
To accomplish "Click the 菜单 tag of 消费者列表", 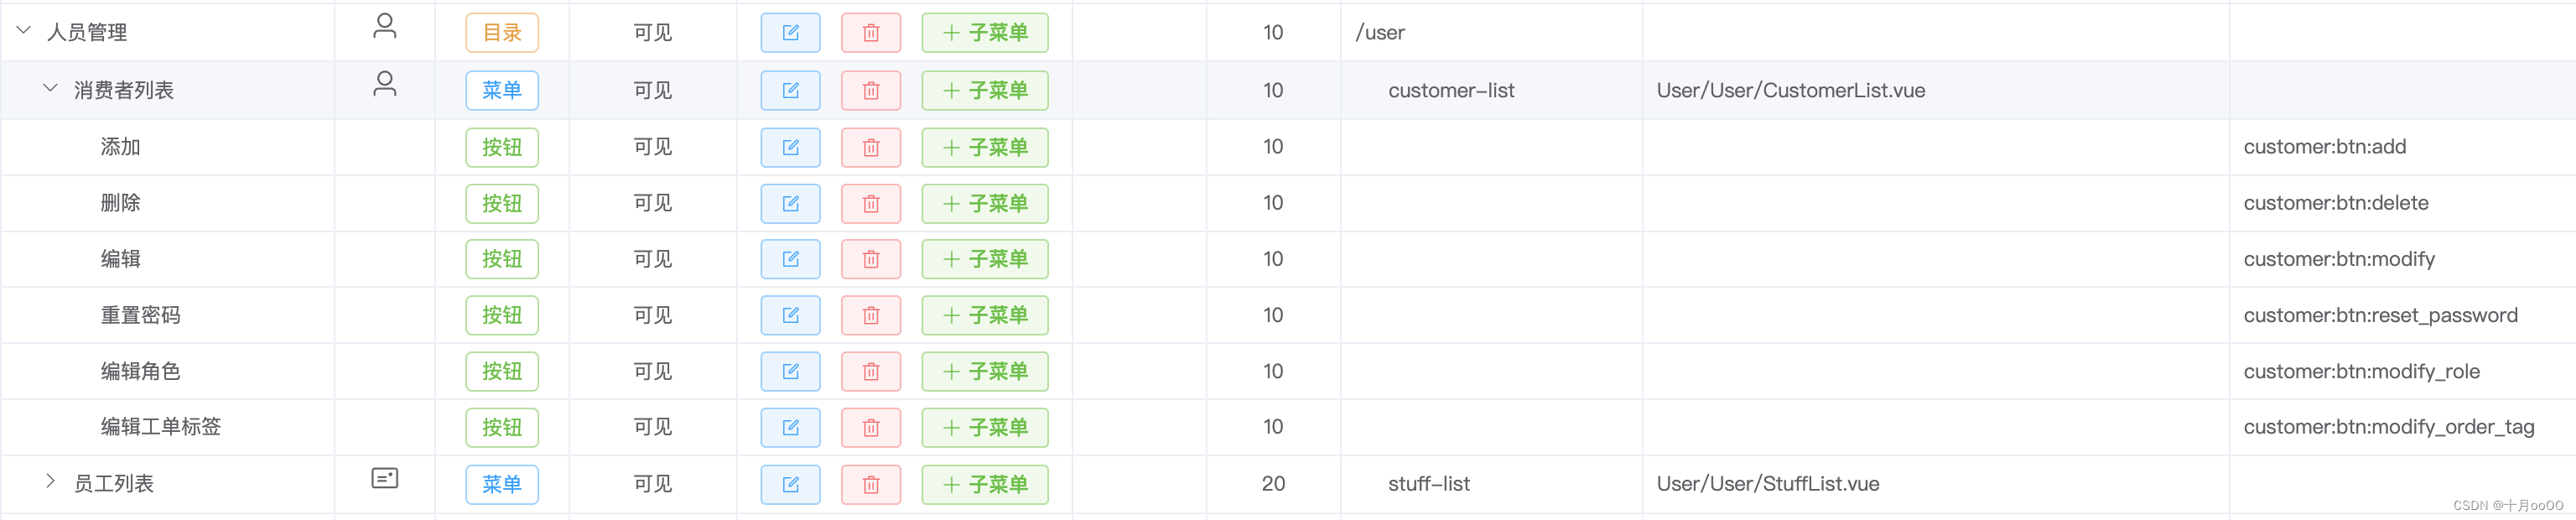I will (502, 91).
